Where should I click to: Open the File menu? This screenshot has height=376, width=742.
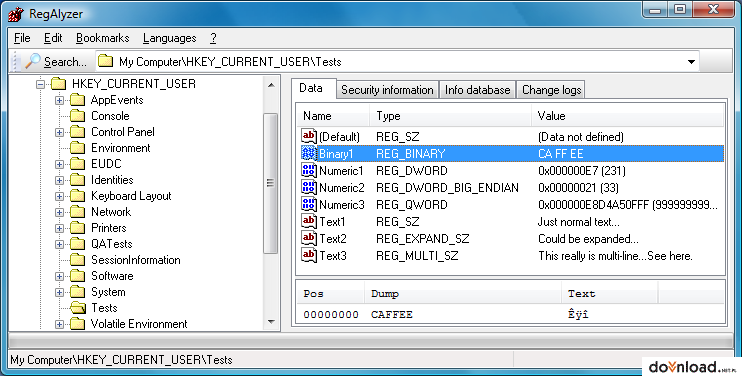(22, 38)
